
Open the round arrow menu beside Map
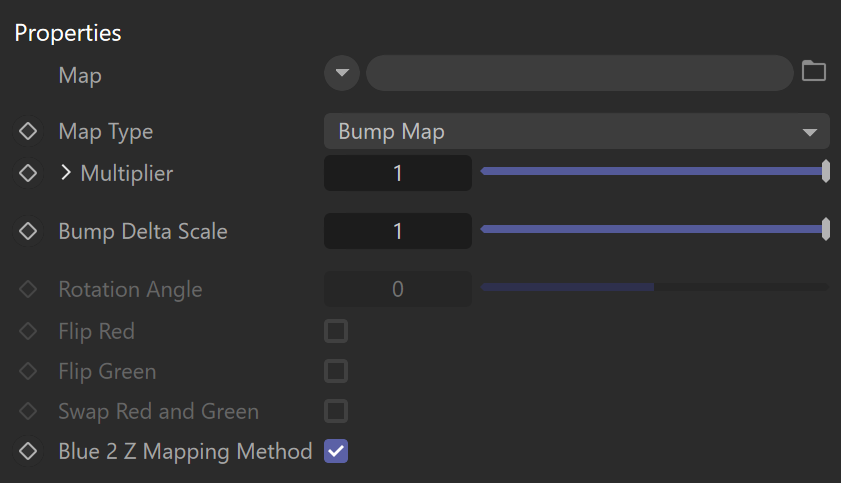coord(342,73)
